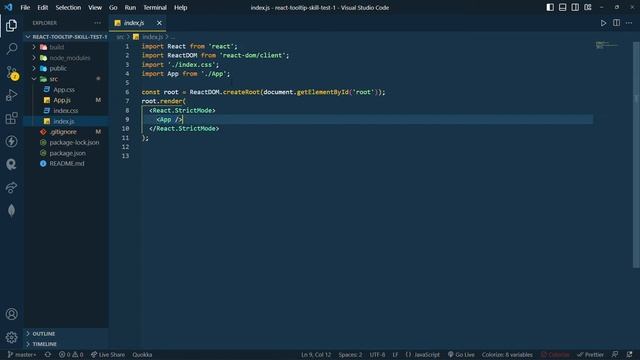Toggle Primary Side Bar layout icon
The height and width of the screenshot is (360, 640).
point(550,7)
